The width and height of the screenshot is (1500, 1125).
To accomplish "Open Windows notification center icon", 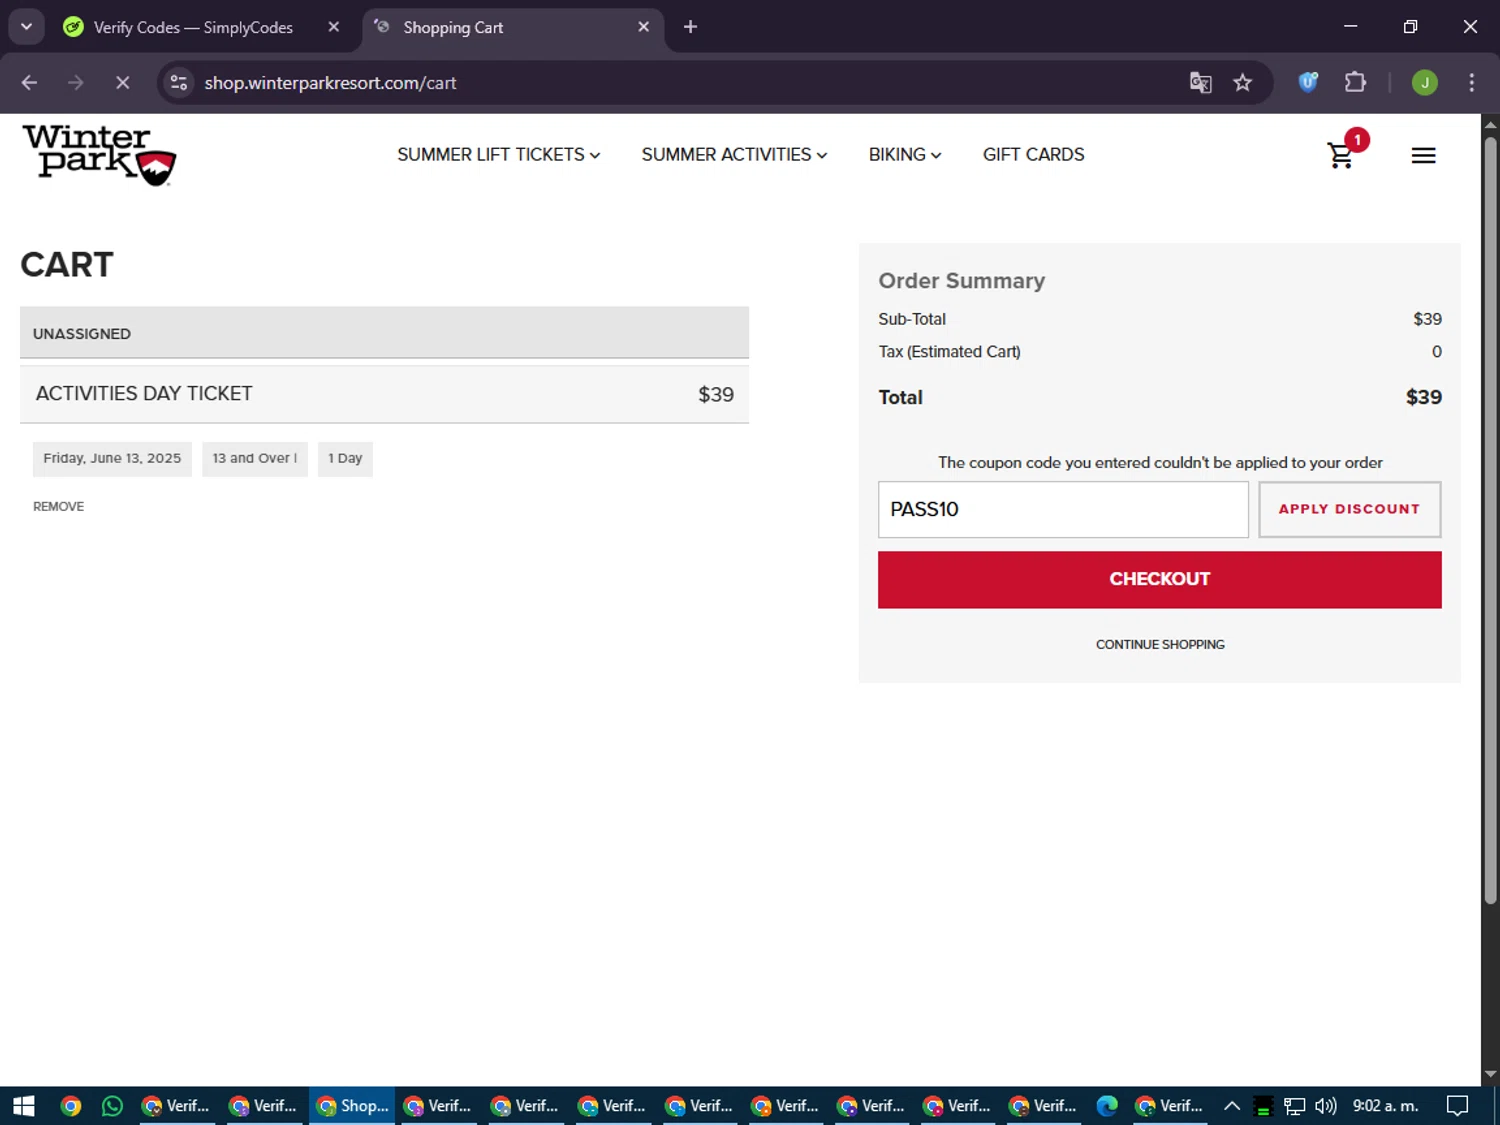I will pyautogui.click(x=1457, y=1105).
